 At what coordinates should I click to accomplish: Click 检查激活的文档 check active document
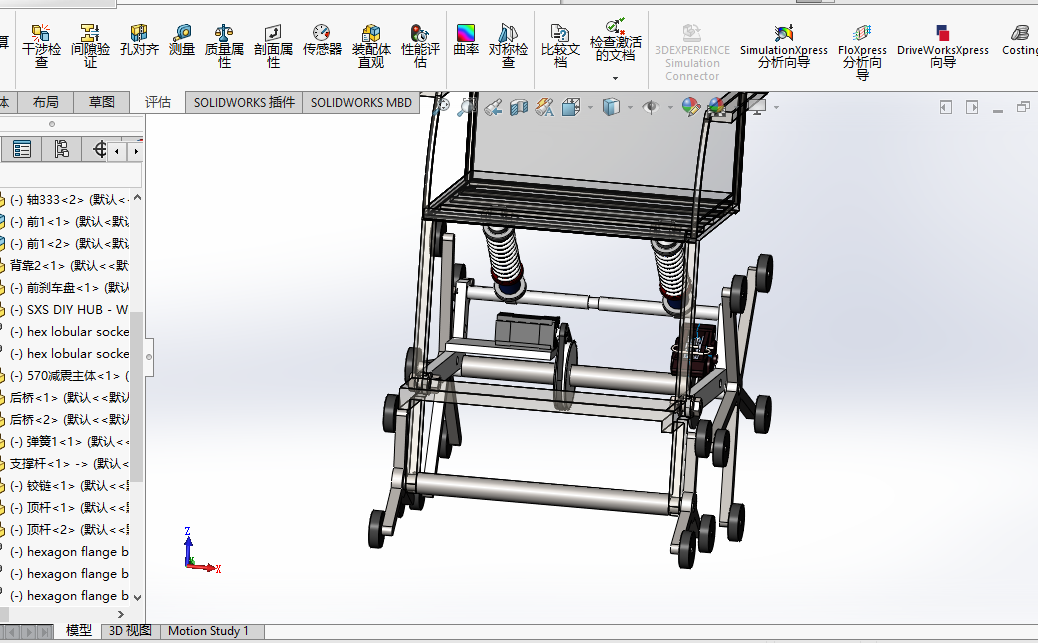coord(616,40)
